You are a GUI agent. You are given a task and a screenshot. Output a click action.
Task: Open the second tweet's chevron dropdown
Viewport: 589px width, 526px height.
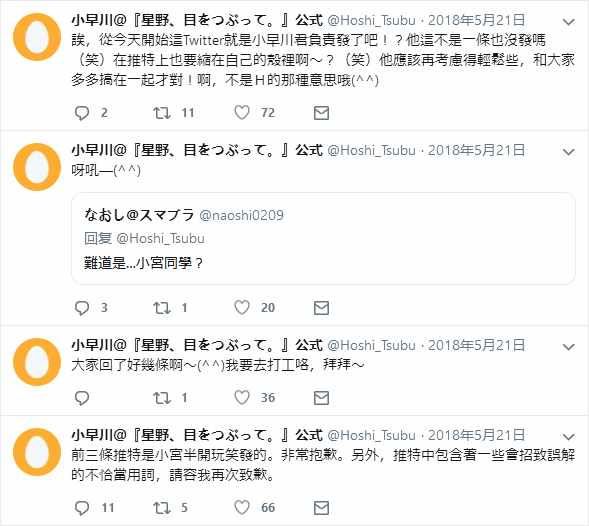coord(569,152)
